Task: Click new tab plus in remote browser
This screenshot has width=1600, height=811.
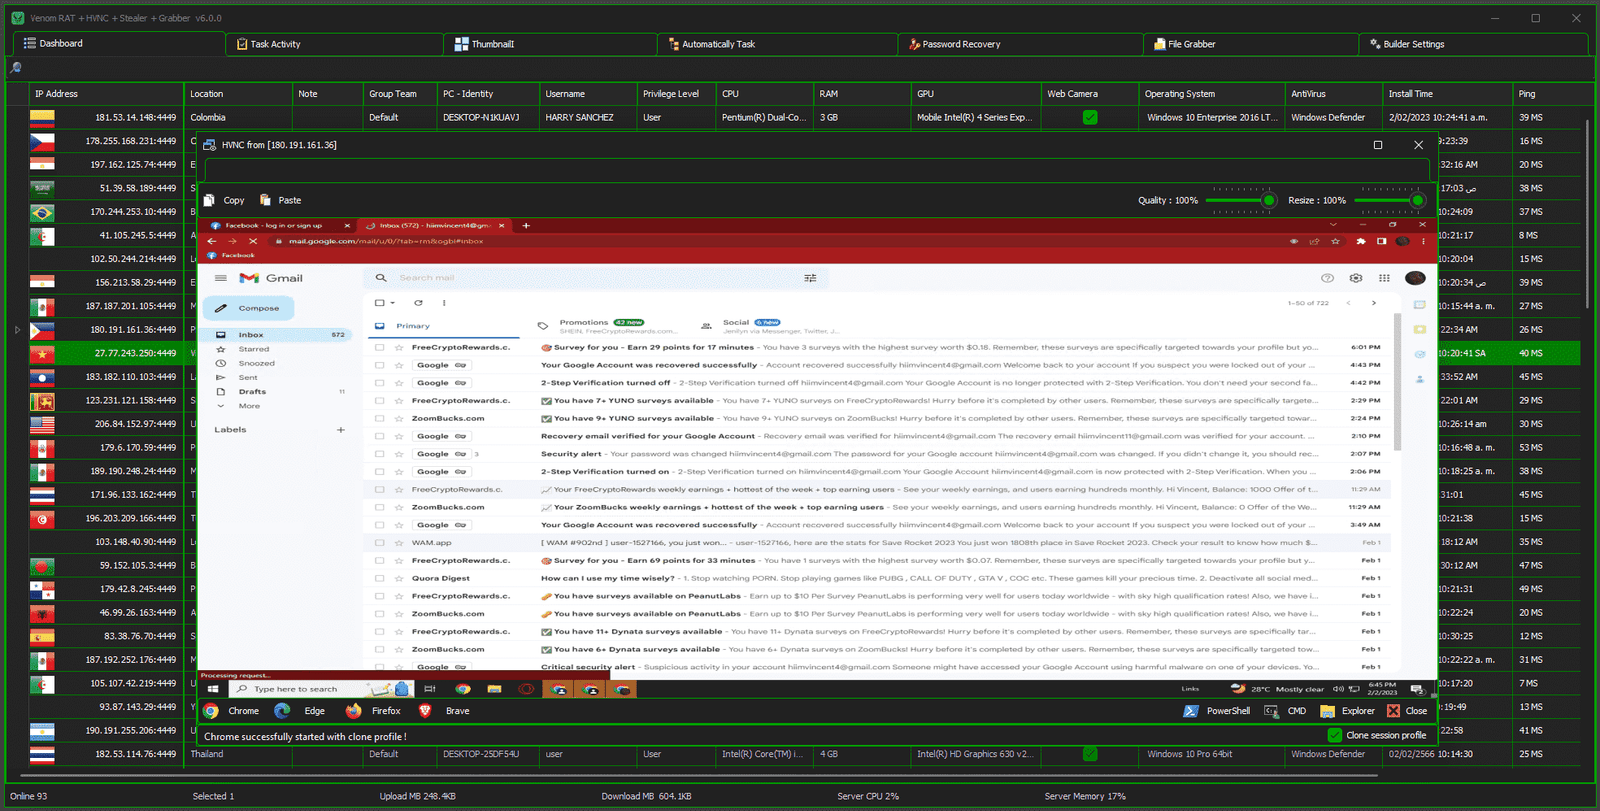Action: click(526, 225)
